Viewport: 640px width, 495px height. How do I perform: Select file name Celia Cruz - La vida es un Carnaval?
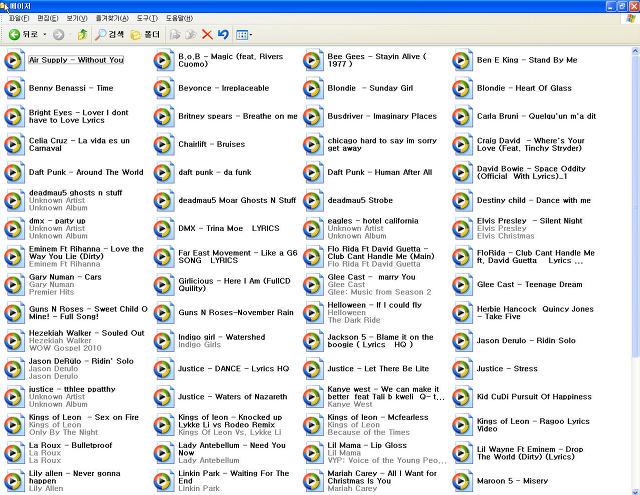(79, 144)
